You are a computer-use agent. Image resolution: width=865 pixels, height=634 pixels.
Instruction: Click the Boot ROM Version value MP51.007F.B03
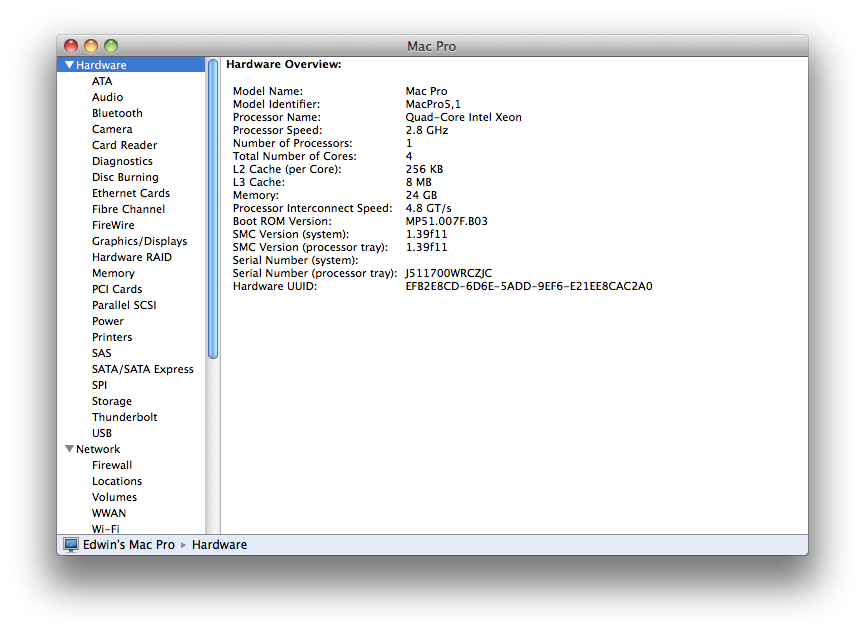click(446, 221)
